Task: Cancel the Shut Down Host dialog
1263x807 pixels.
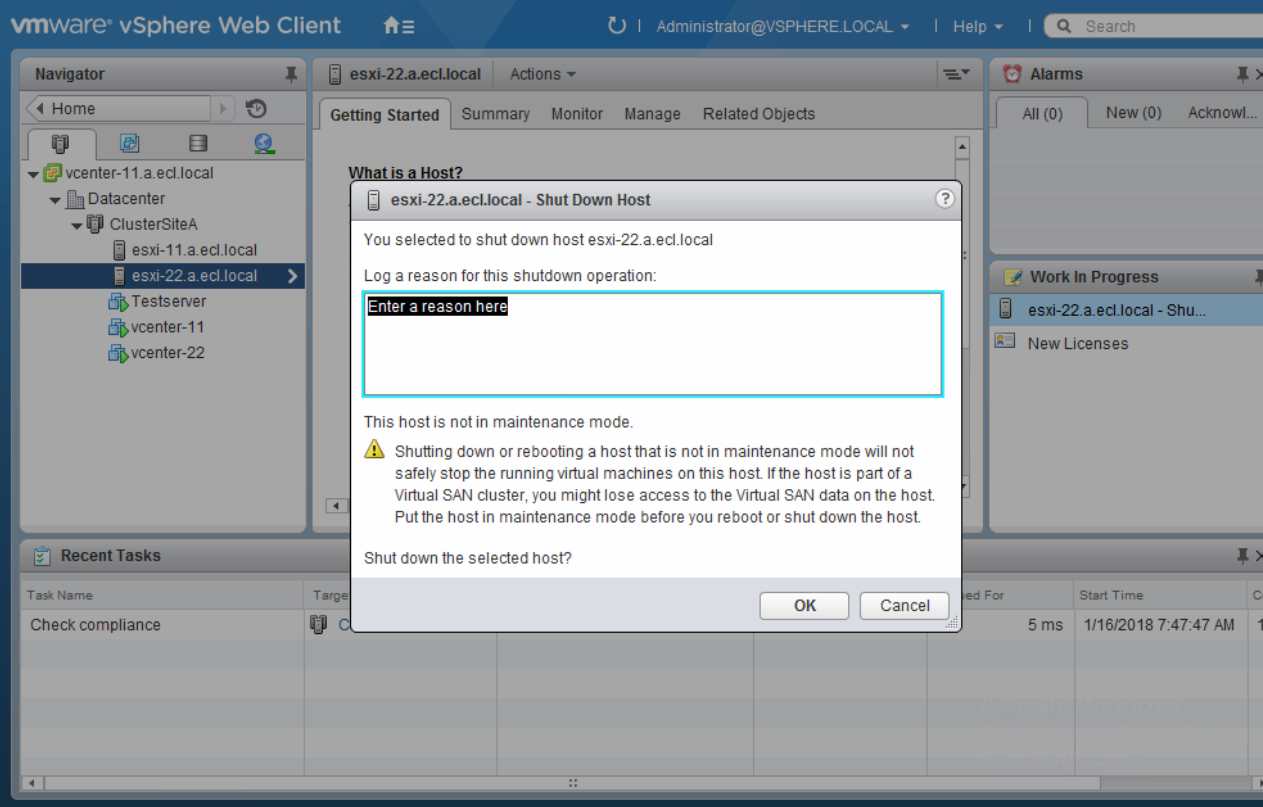Action: (904, 606)
